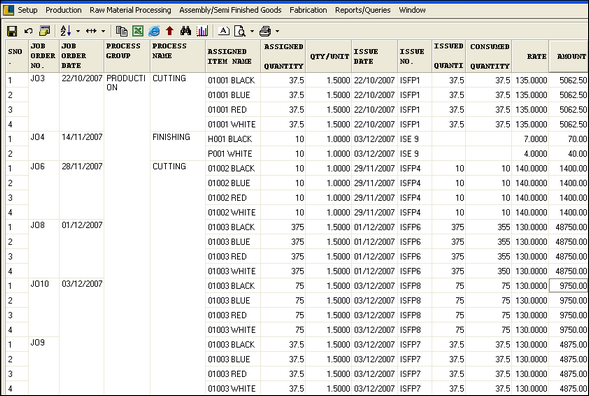
Task: Export to Excel icon
Action: point(138,31)
